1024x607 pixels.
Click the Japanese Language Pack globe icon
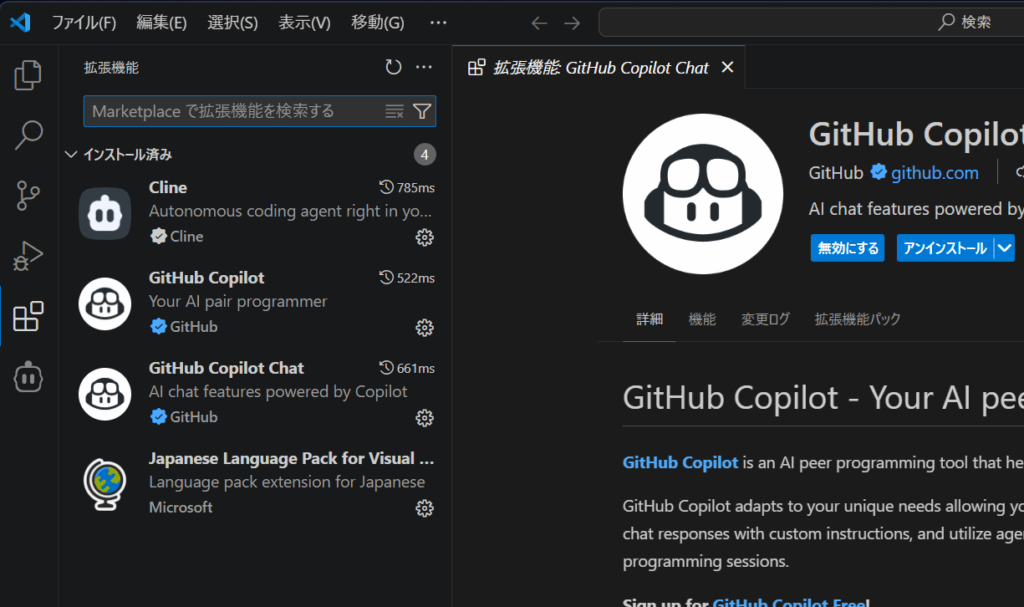[104, 484]
